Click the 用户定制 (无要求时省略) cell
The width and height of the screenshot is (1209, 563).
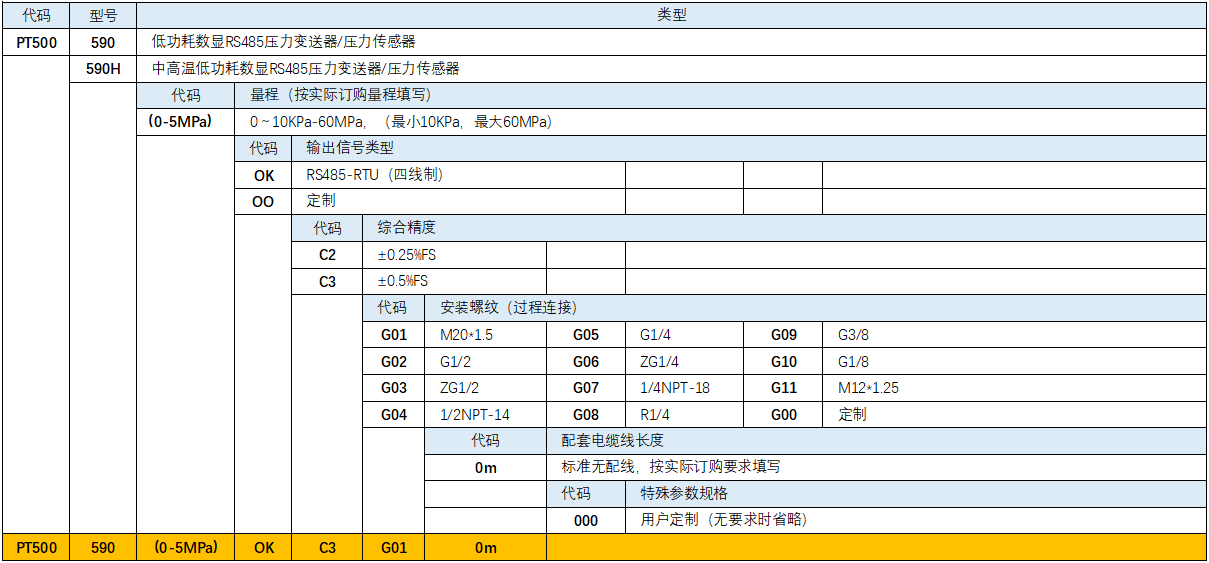(x=723, y=521)
